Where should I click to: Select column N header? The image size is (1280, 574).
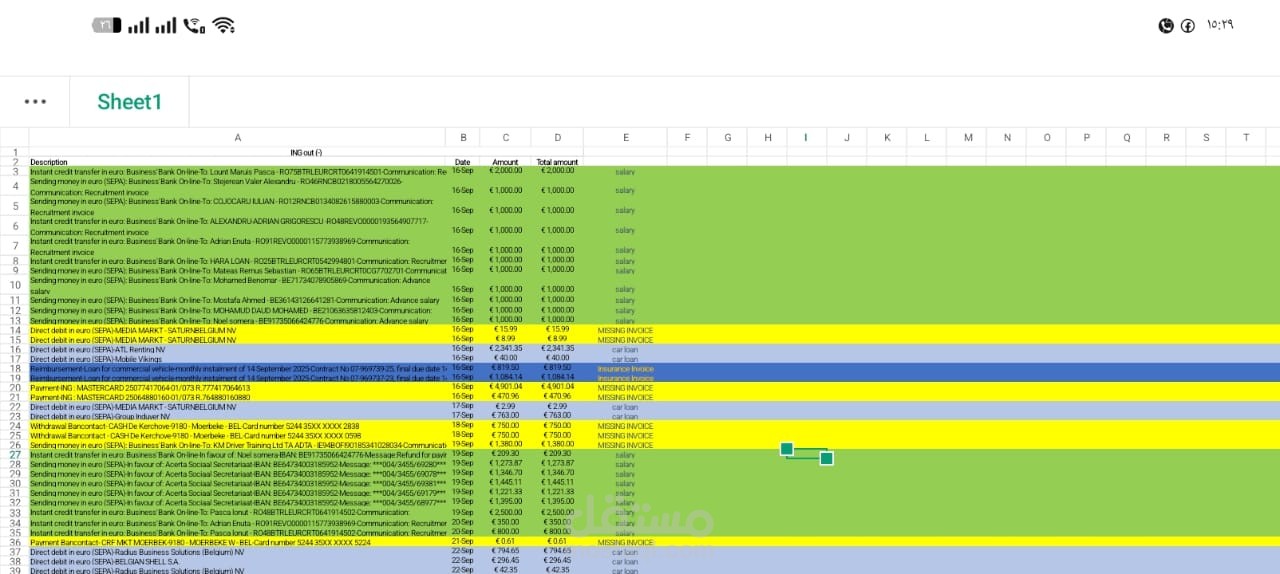(1007, 137)
